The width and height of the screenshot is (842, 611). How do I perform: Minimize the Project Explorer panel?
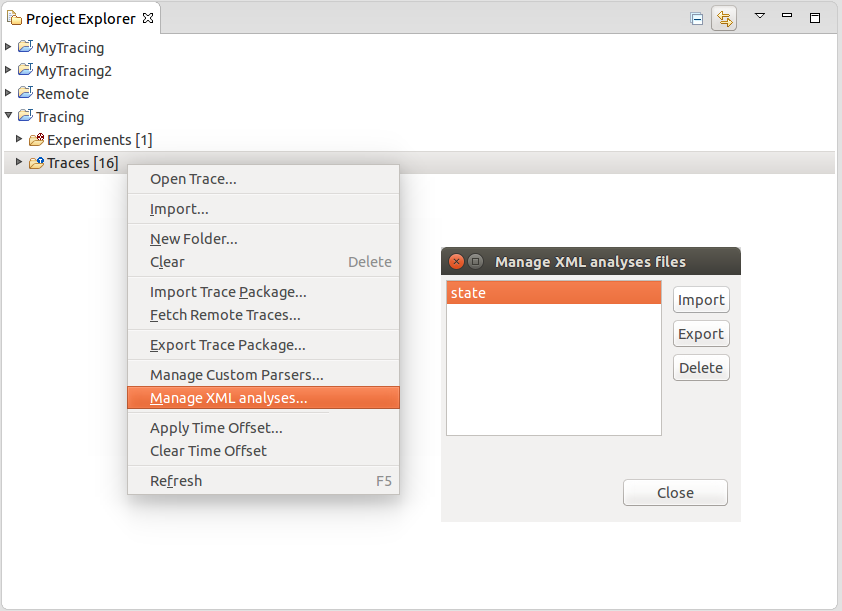[x=787, y=16]
